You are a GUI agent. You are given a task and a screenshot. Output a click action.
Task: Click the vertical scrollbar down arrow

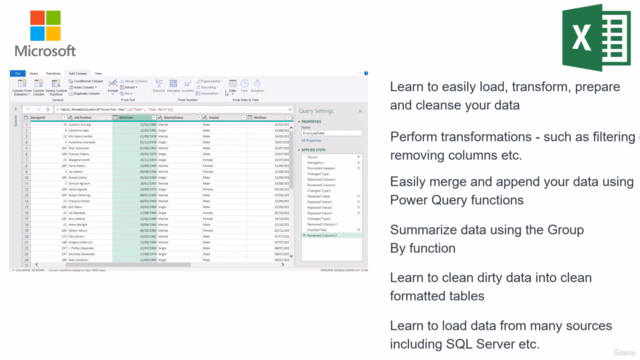(x=291, y=256)
